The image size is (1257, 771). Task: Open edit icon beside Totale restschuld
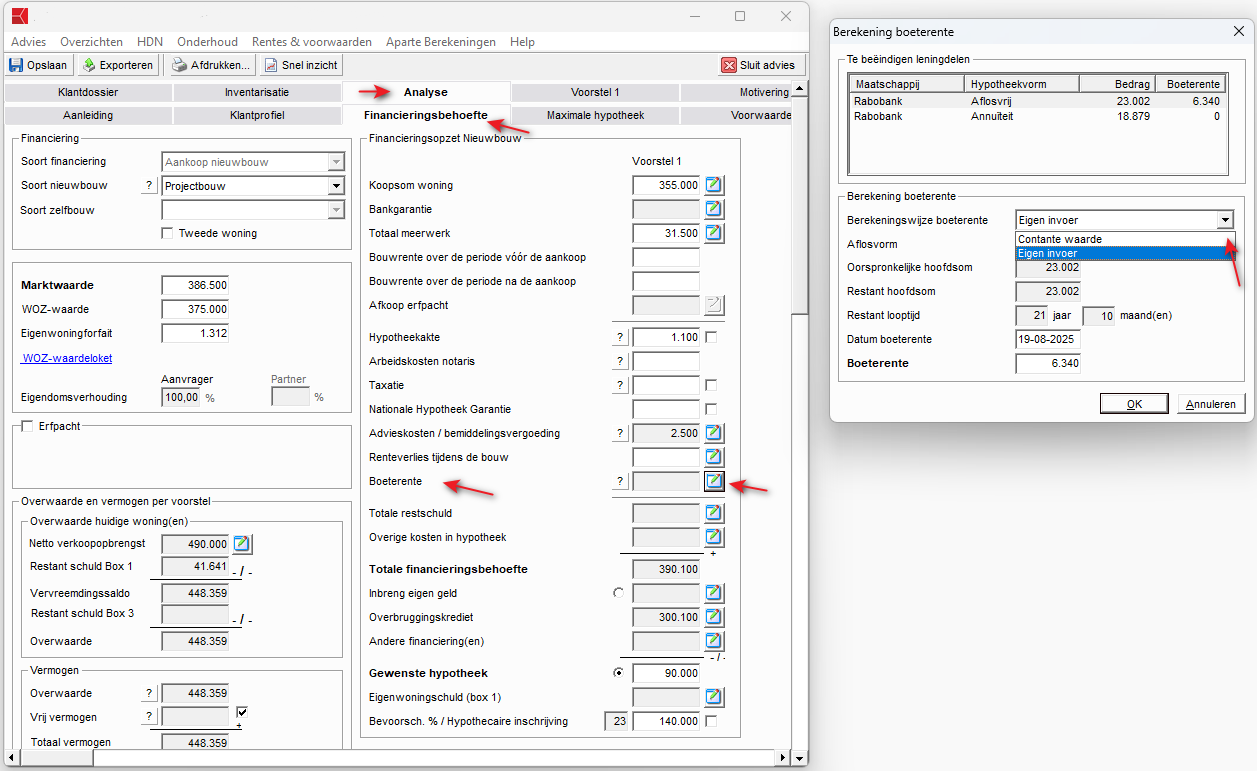coord(714,513)
